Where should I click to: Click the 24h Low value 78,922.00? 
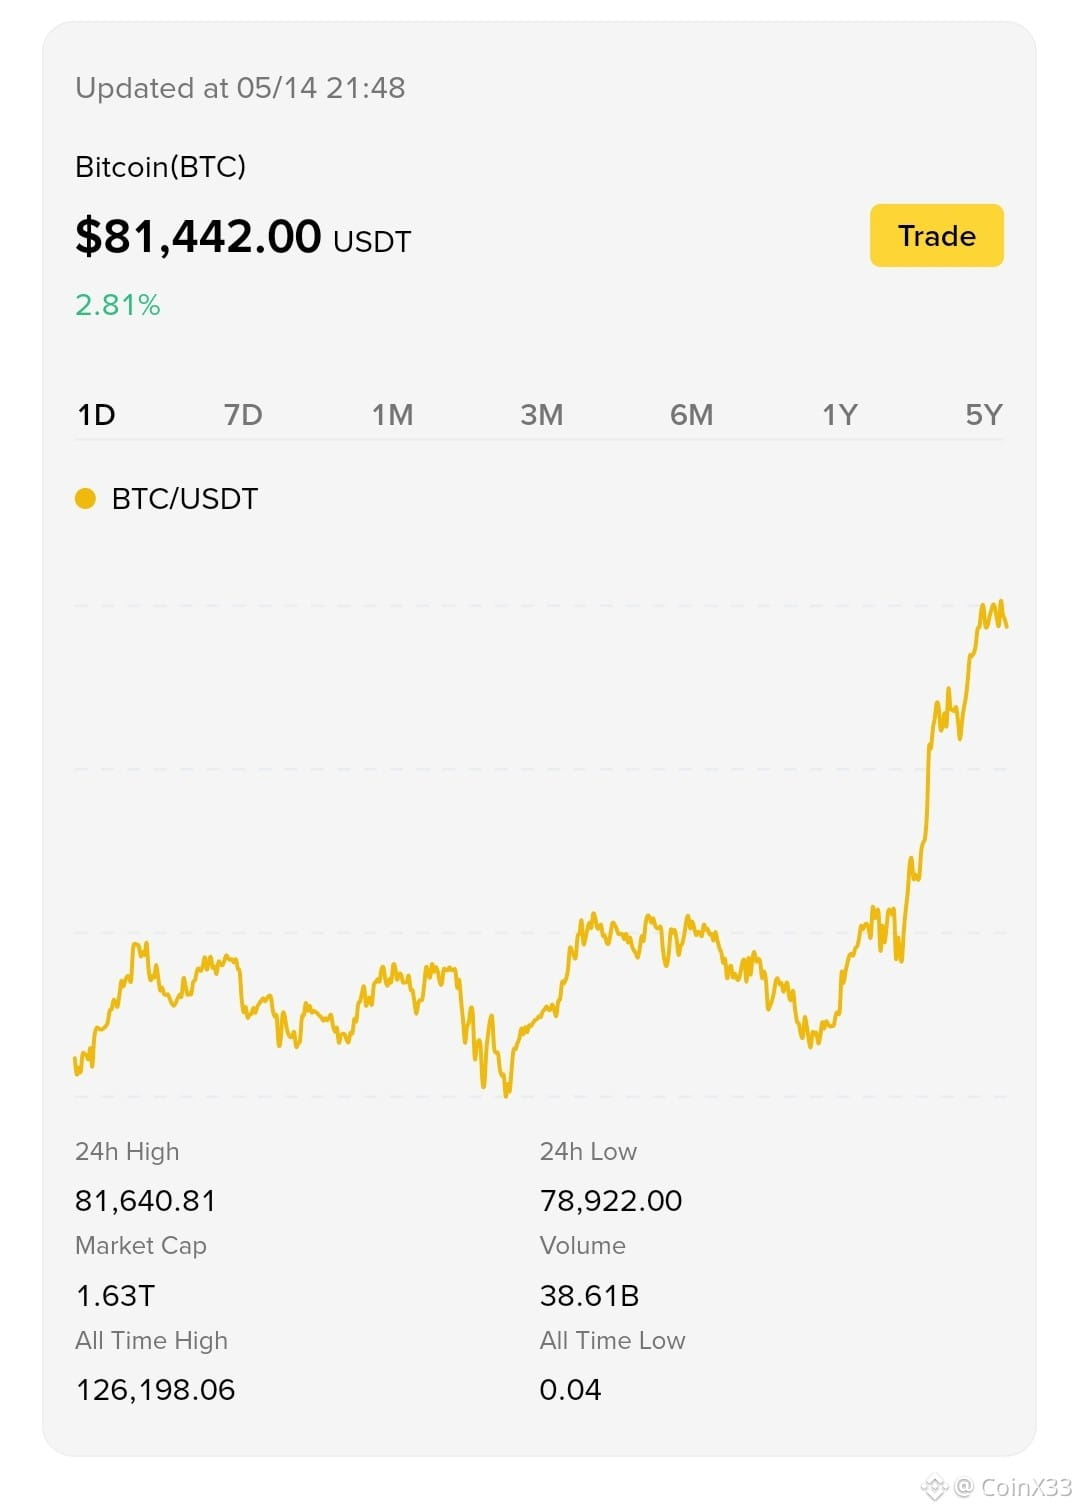tap(611, 1200)
